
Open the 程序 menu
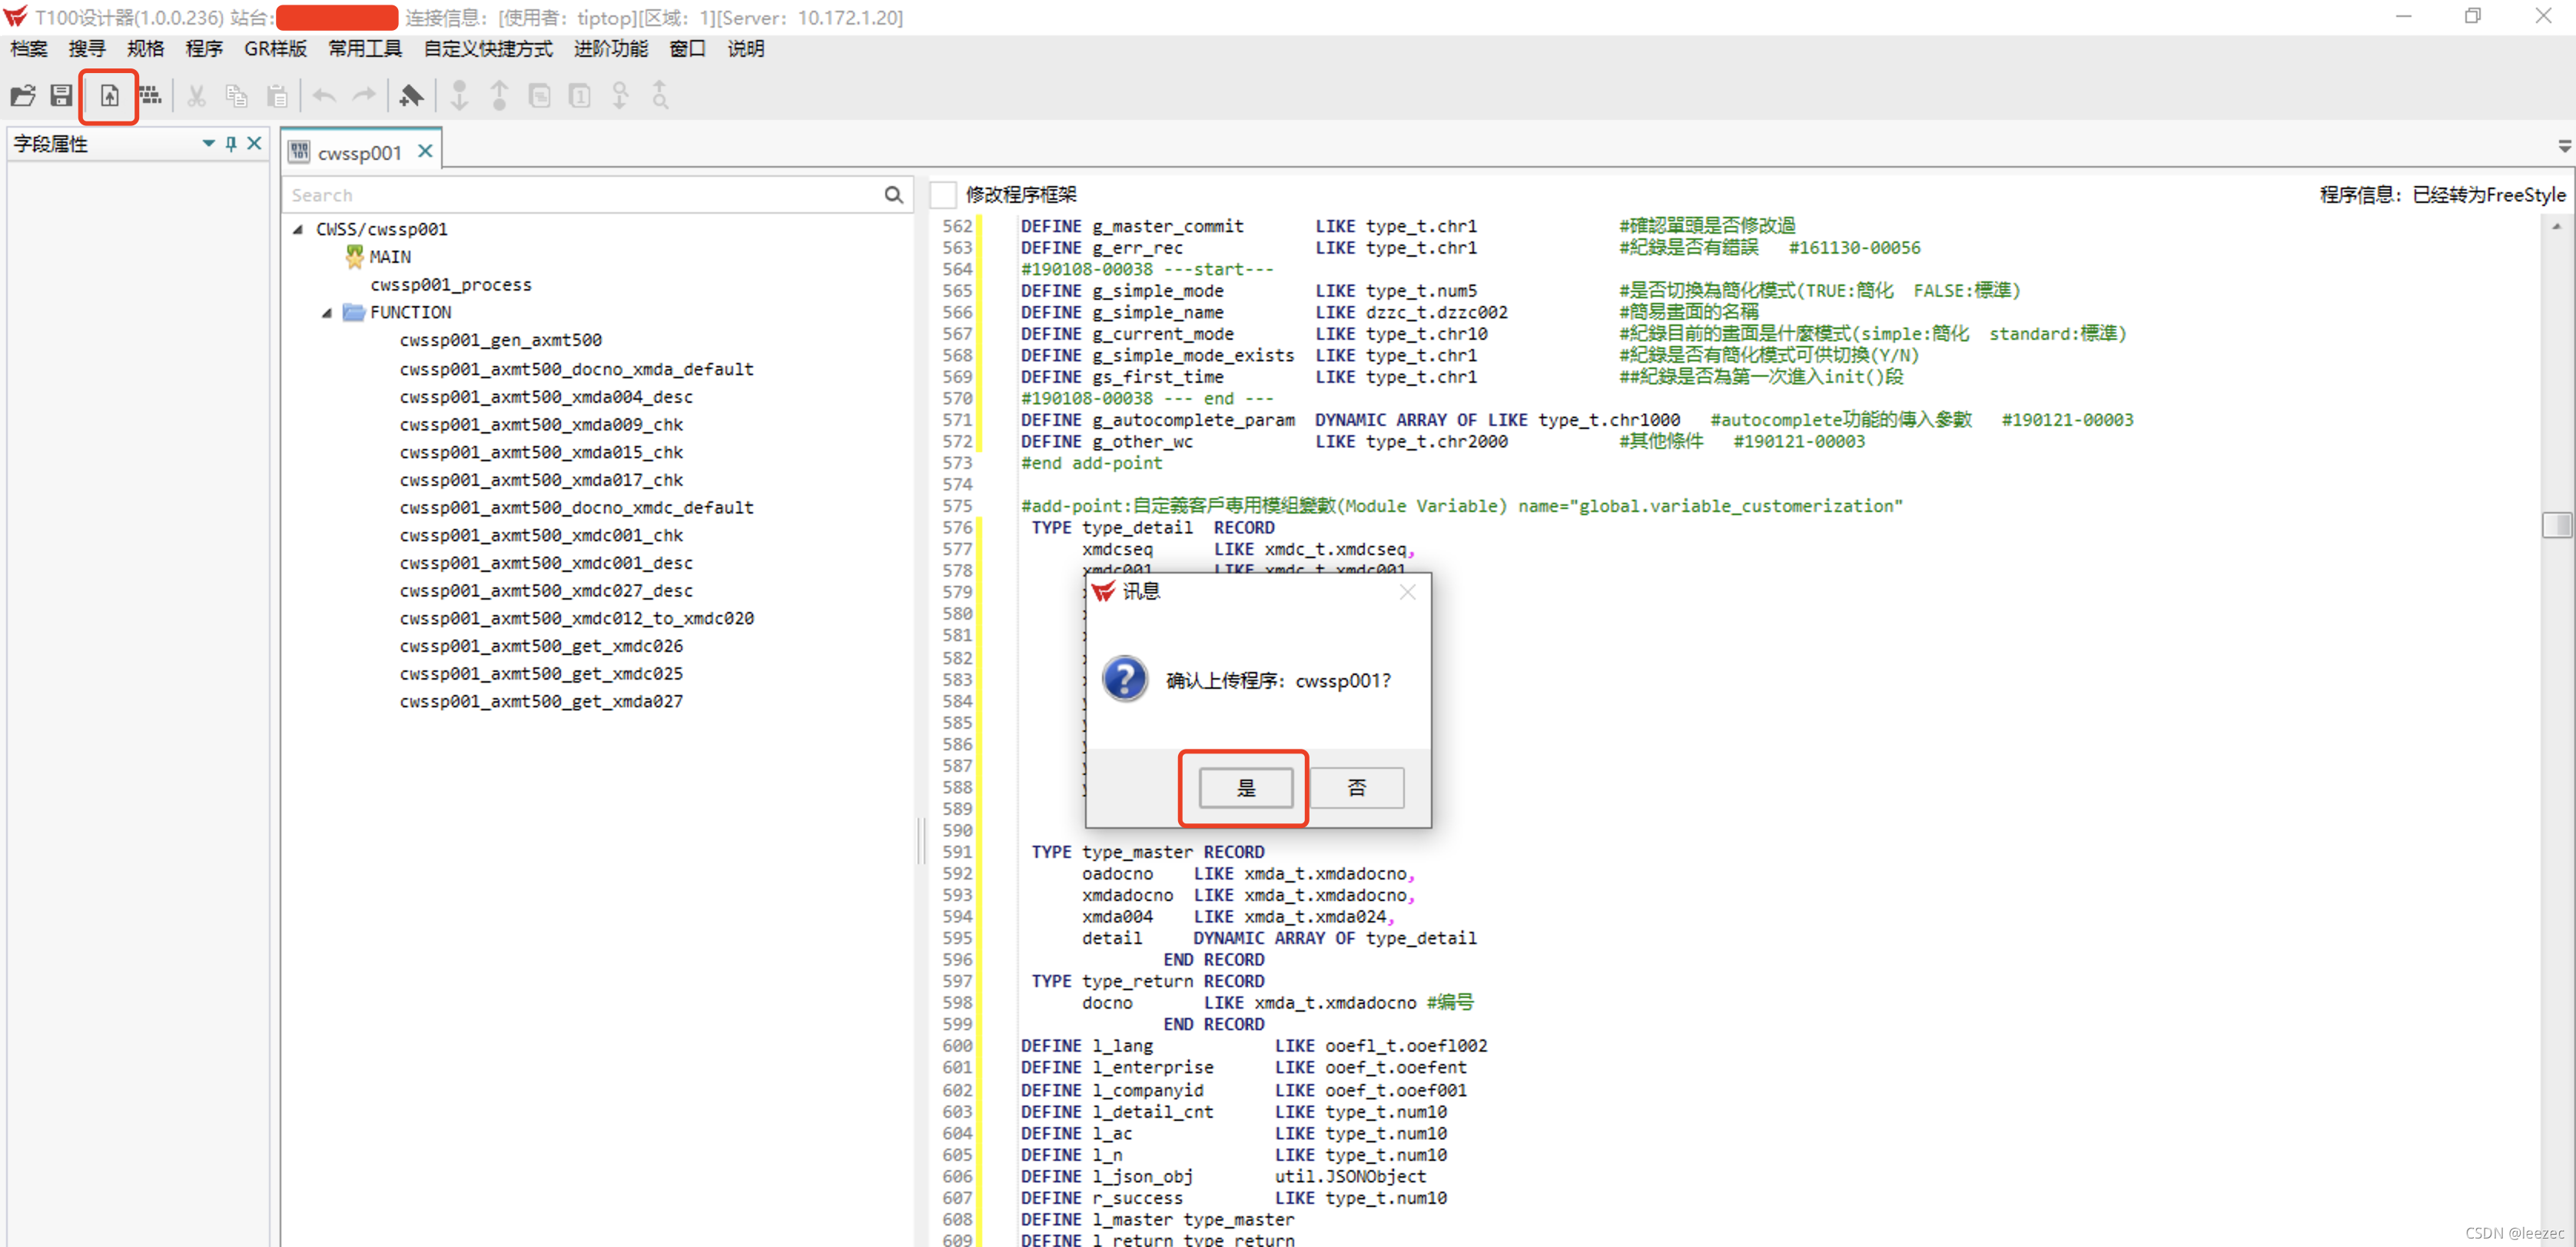(x=204, y=49)
